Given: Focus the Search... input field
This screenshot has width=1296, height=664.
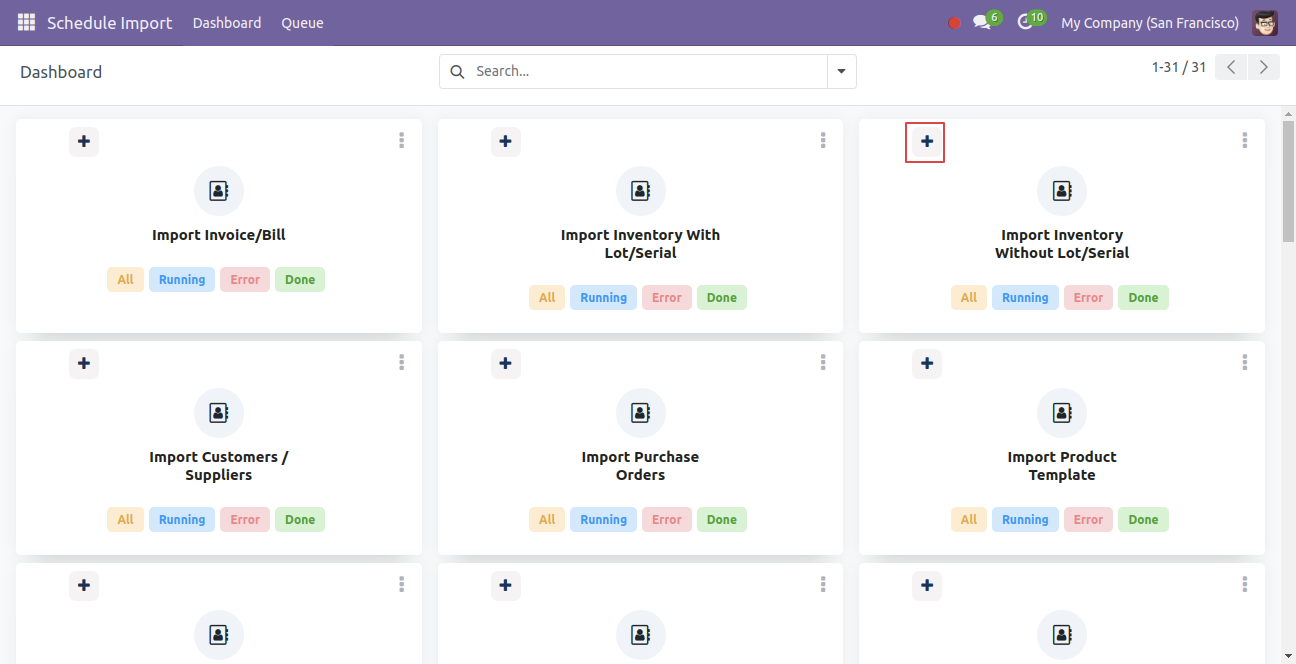Looking at the screenshot, I should click(648, 71).
